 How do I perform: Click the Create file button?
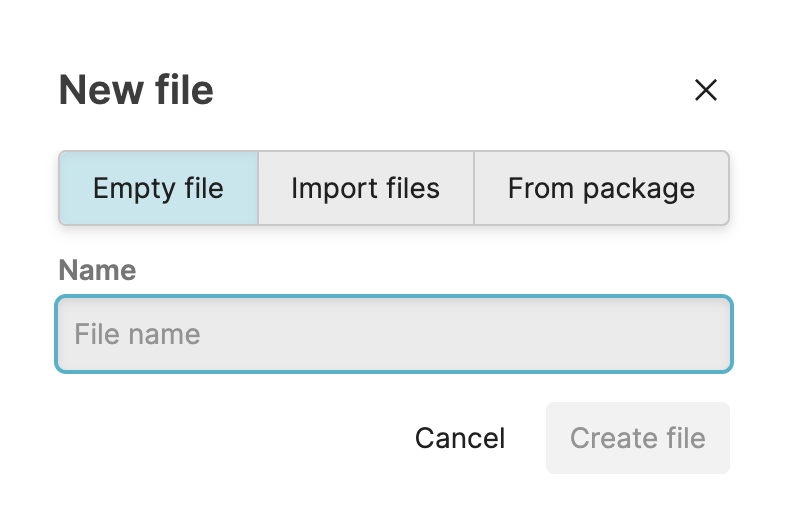(x=638, y=438)
